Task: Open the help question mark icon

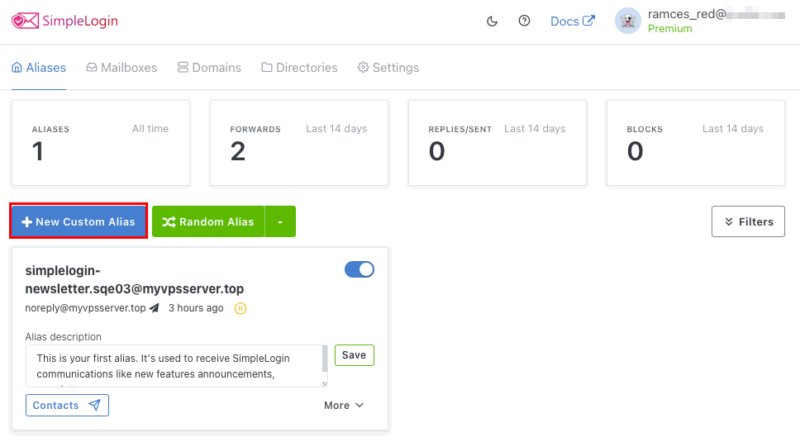Action: tap(524, 21)
